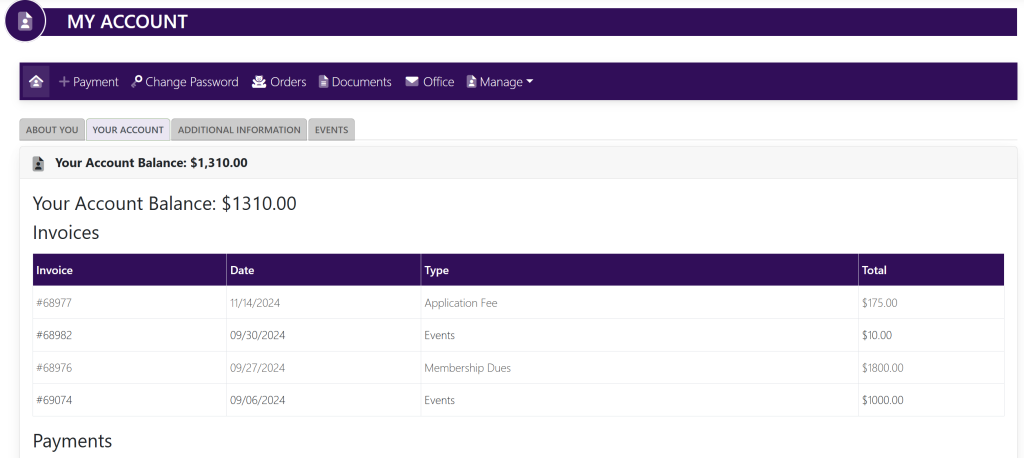
Task: Switch to the About You tab
Action: coord(52,130)
